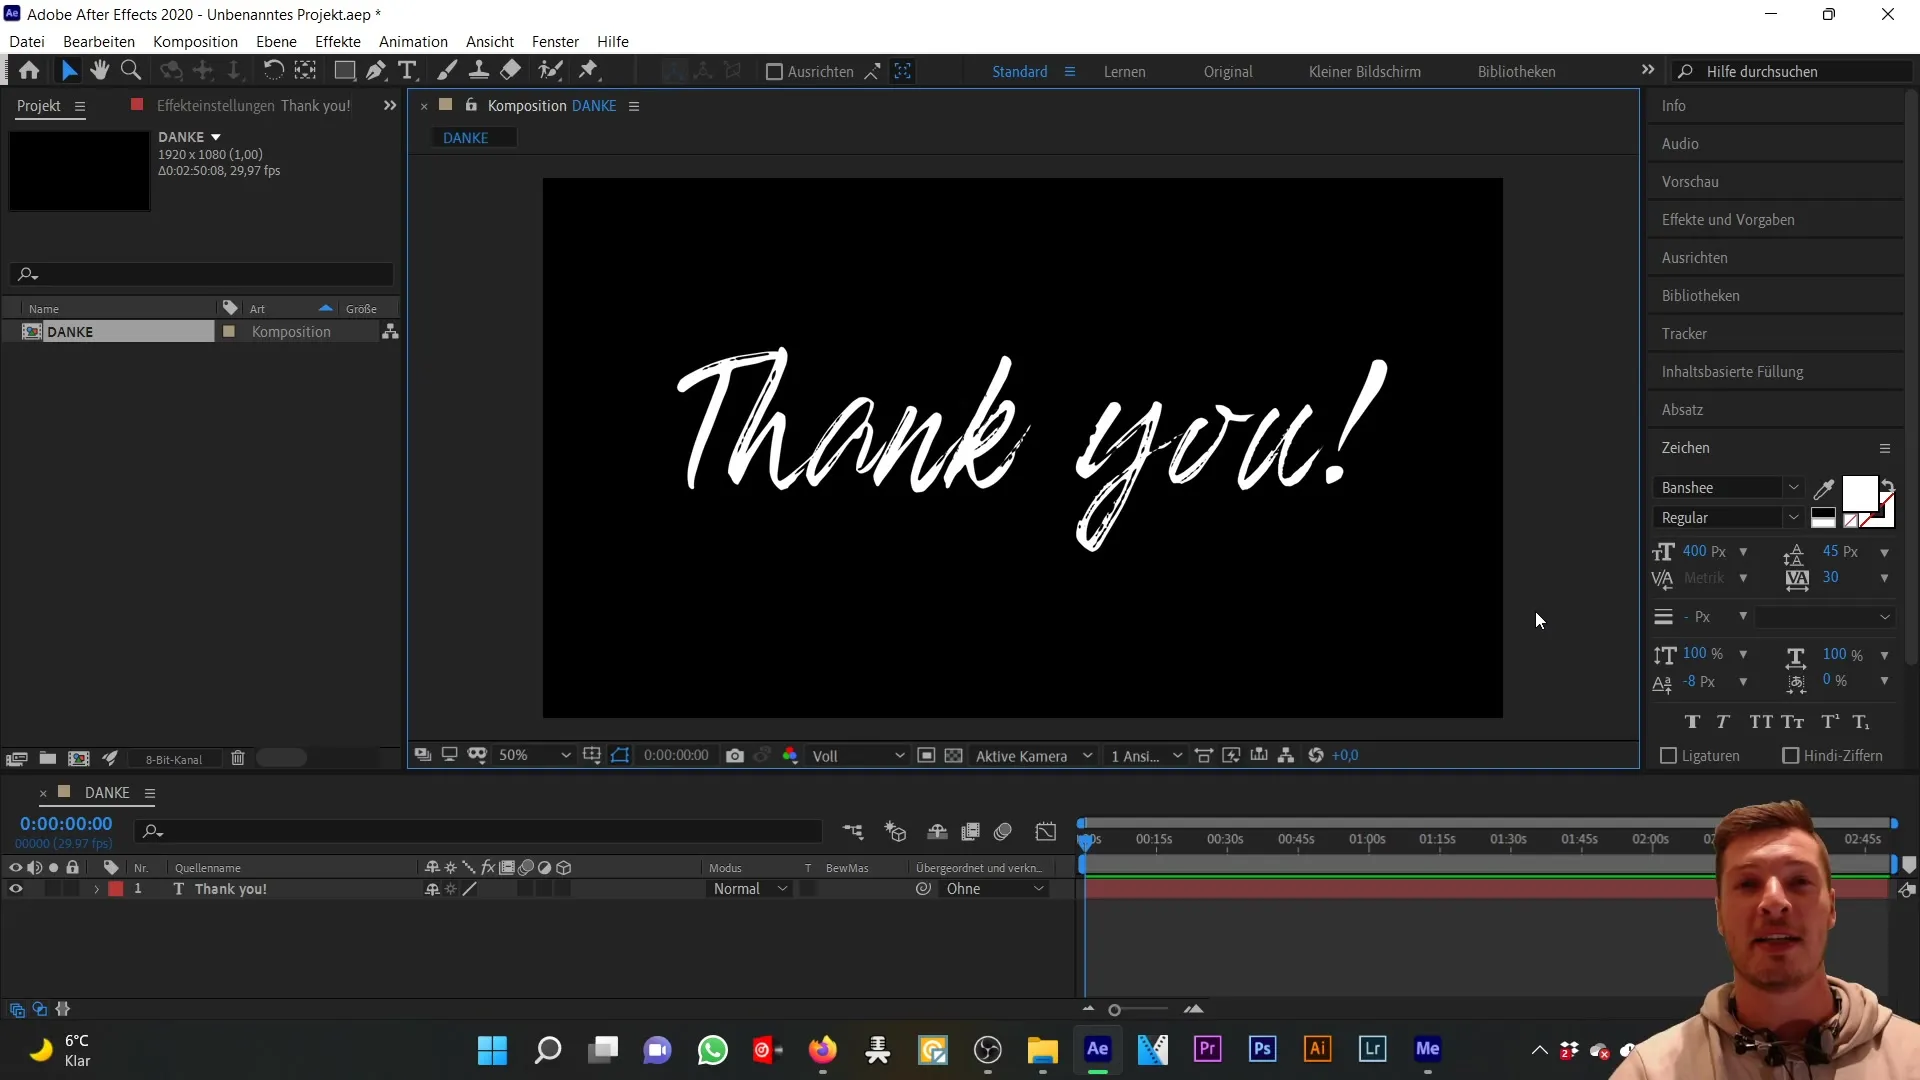Image resolution: width=1920 pixels, height=1080 pixels.
Task: Open the Effekte menu in menu bar
Action: click(338, 41)
